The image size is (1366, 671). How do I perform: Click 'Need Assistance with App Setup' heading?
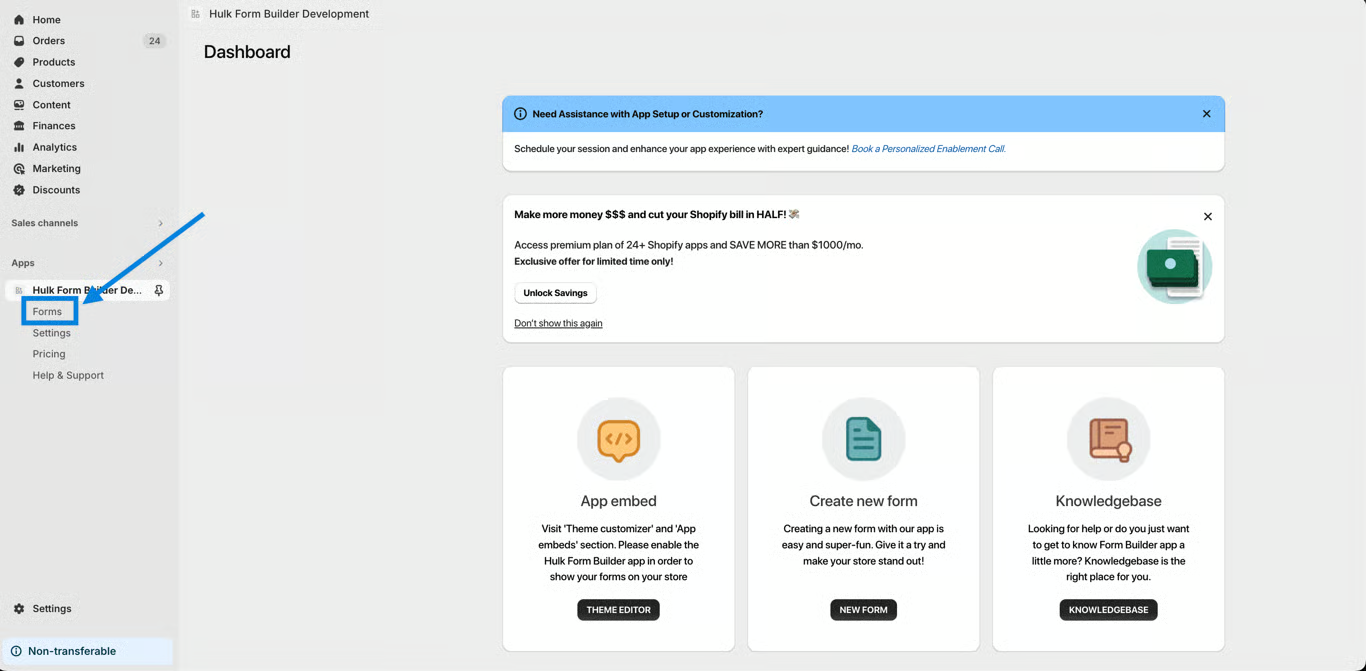pyautogui.click(x=647, y=114)
